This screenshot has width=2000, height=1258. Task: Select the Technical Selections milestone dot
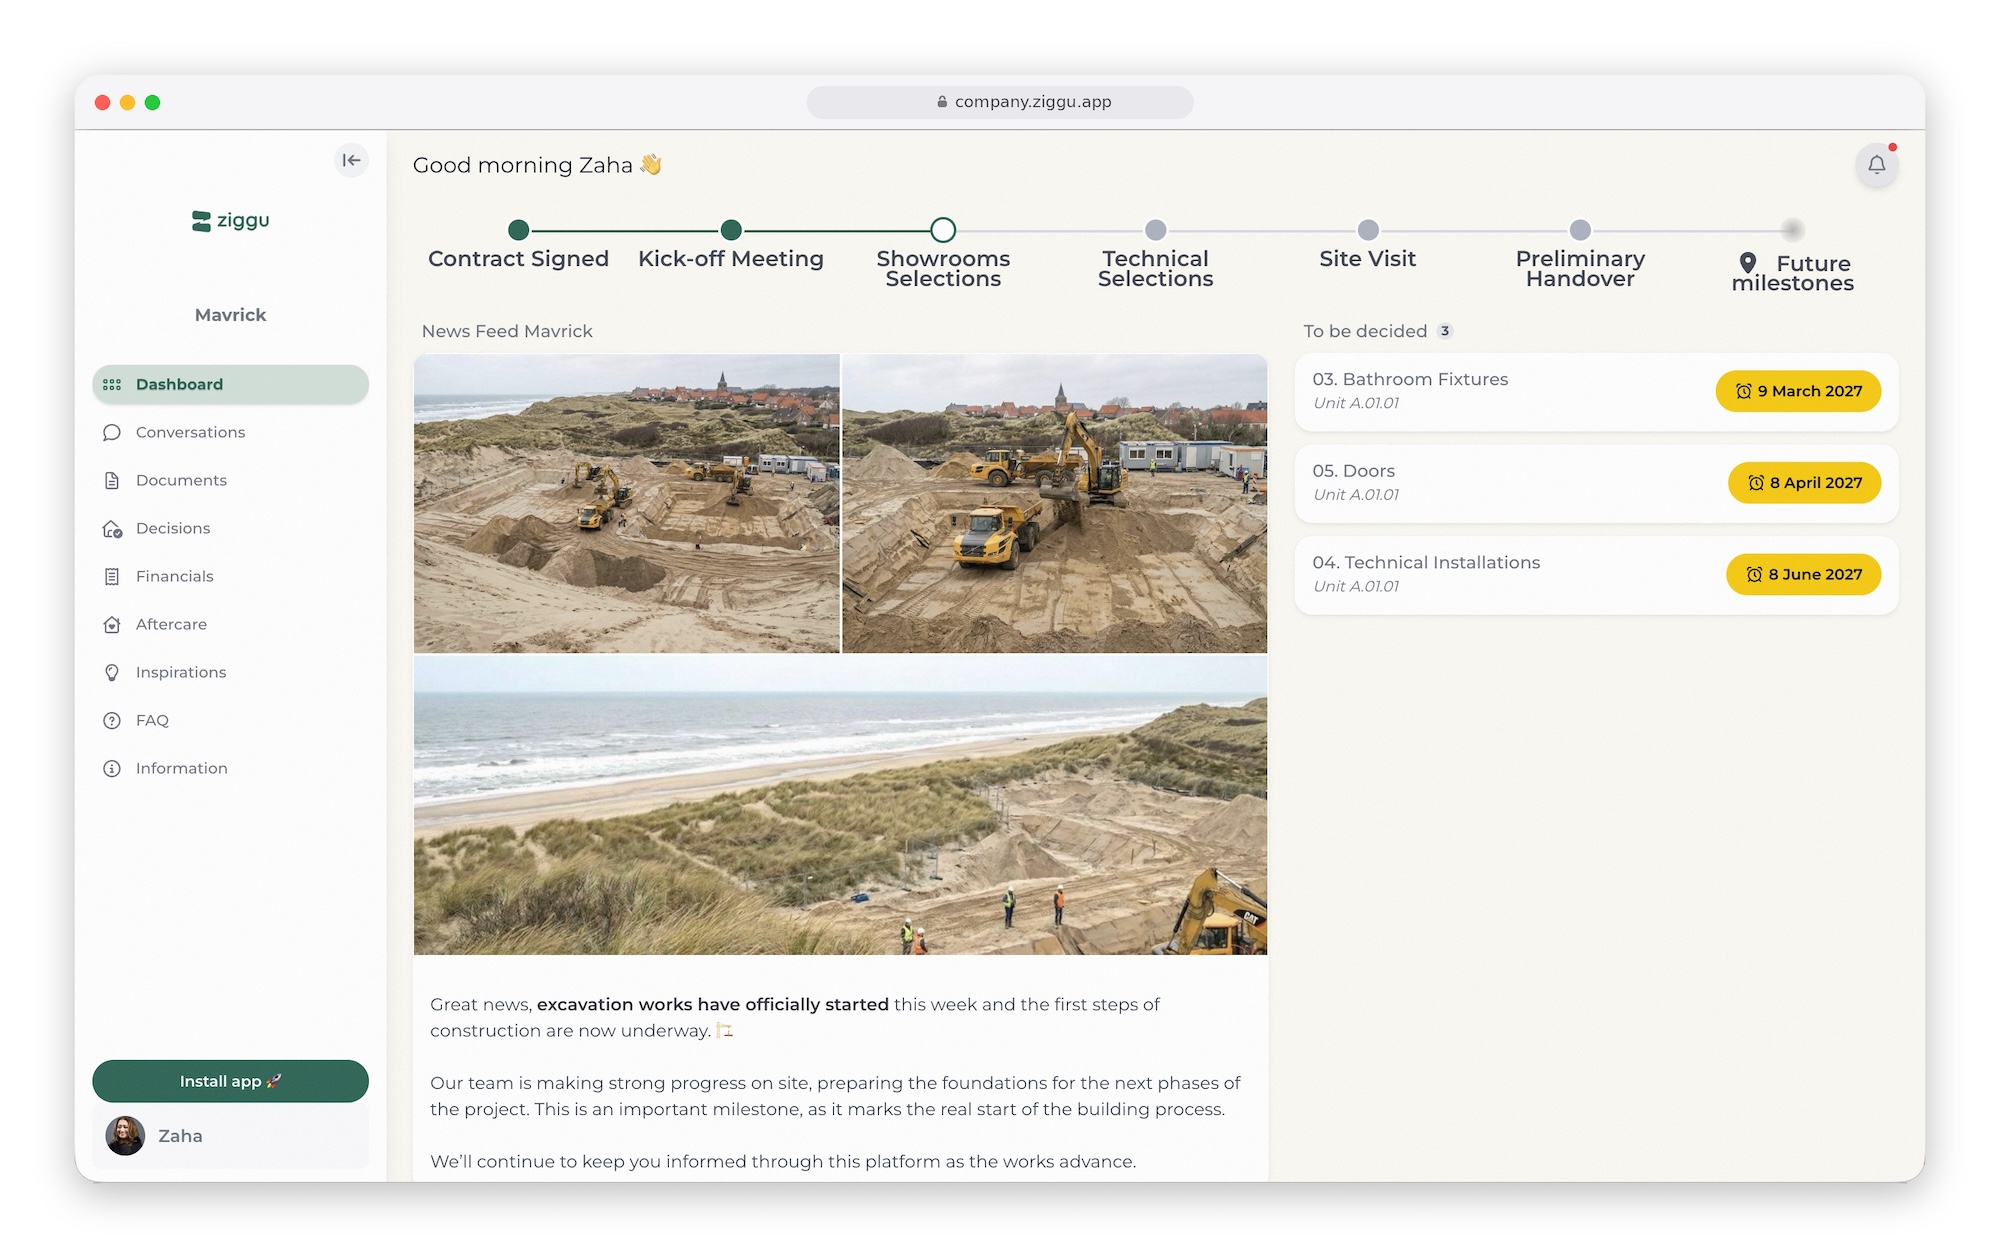point(1155,230)
